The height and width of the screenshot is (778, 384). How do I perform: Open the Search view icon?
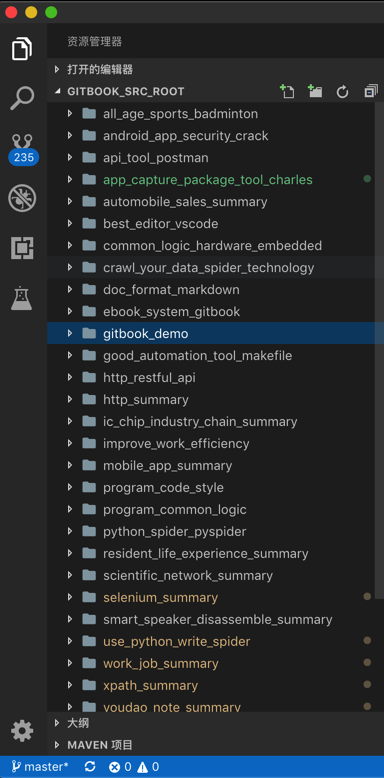pyautogui.click(x=22, y=98)
